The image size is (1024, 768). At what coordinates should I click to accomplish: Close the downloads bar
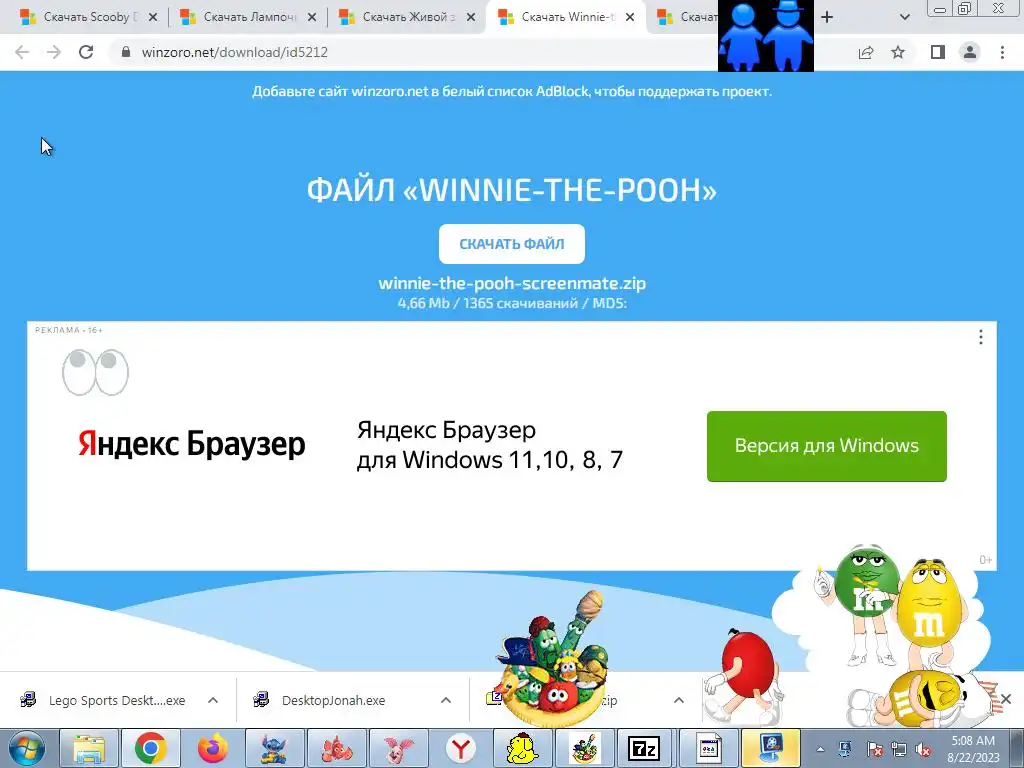(1006, 699)
